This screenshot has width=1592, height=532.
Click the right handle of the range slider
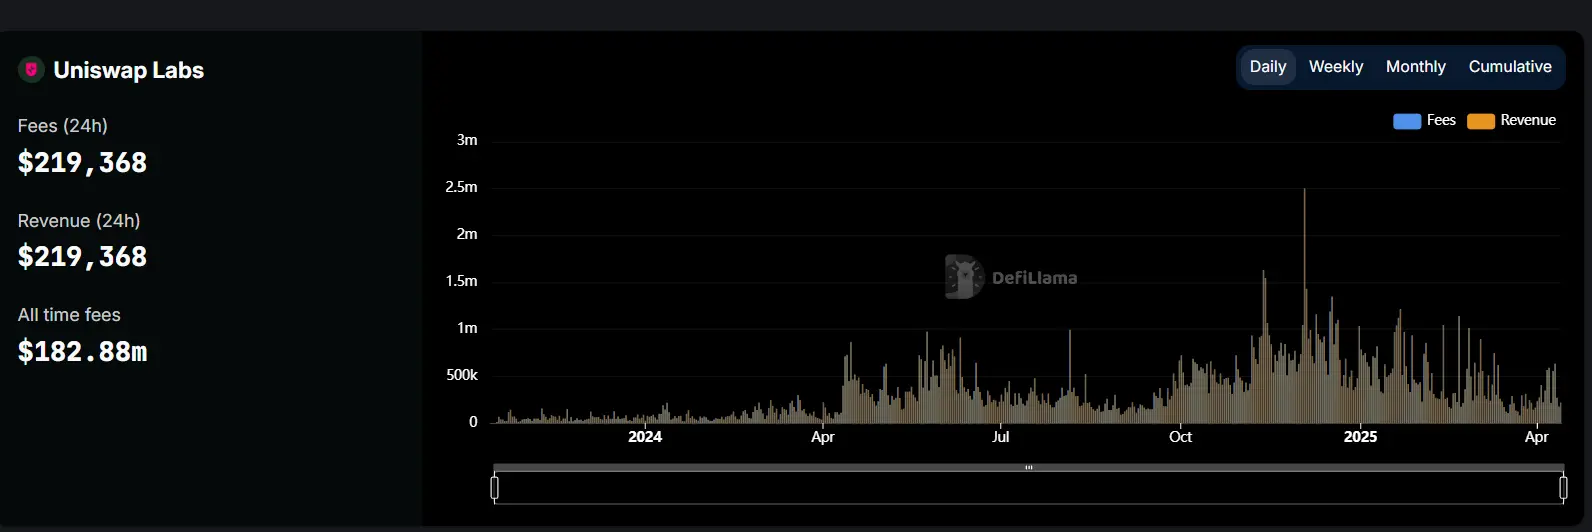pos(1563,488)
